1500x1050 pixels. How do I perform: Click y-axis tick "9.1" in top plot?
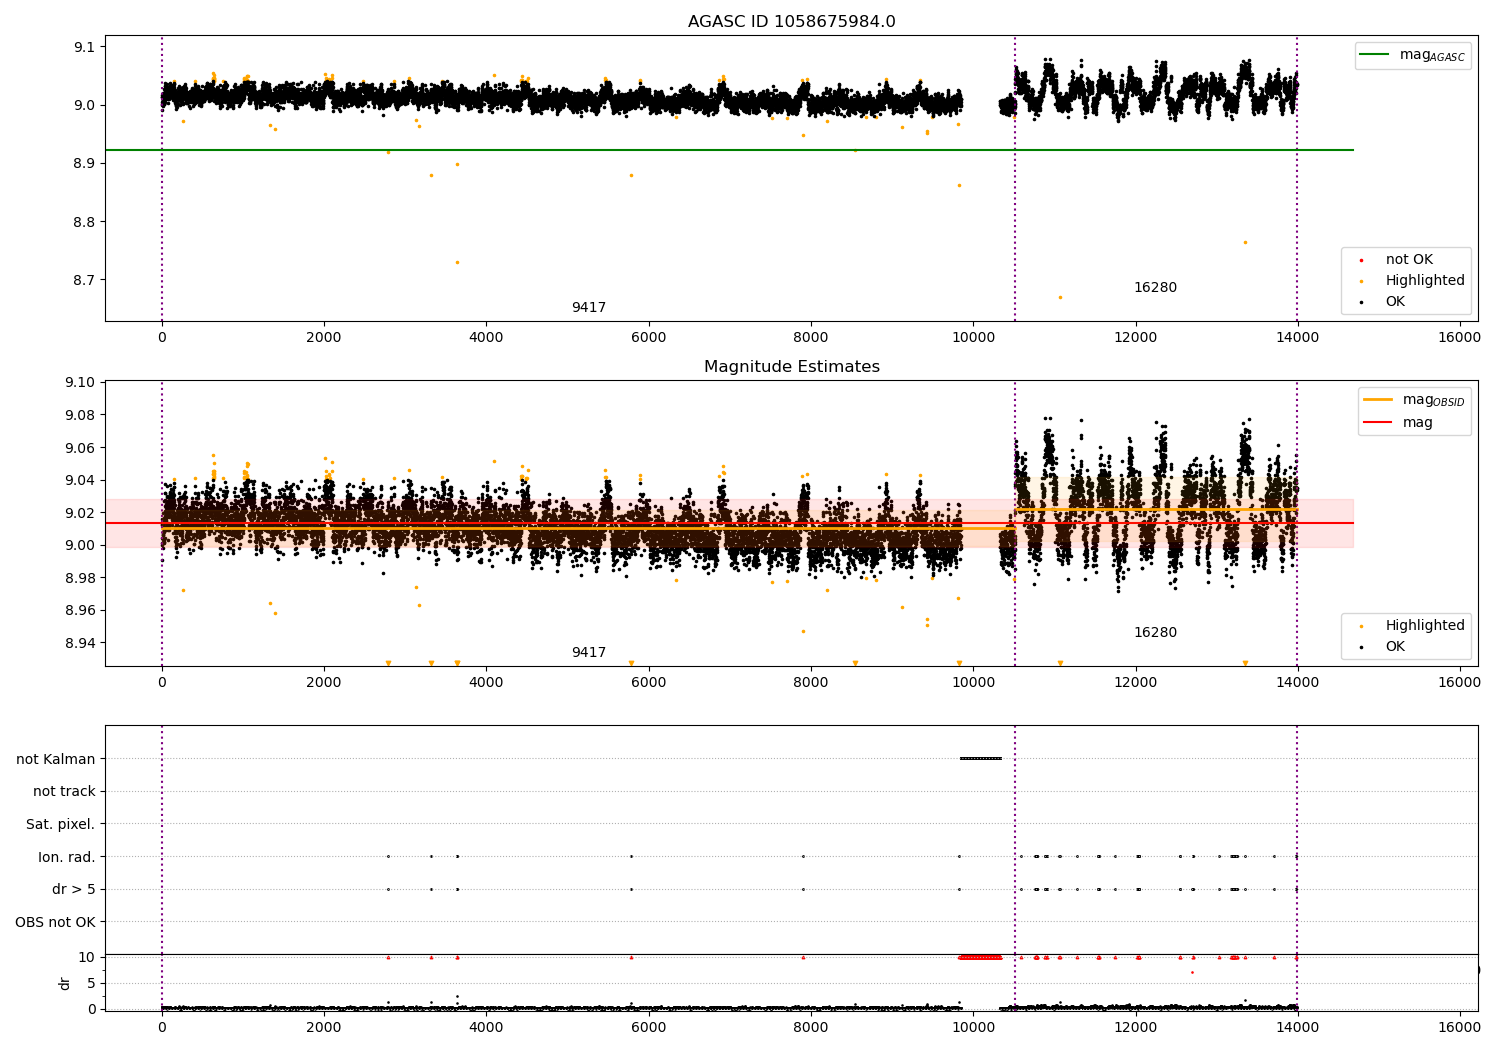coord(84,48)
